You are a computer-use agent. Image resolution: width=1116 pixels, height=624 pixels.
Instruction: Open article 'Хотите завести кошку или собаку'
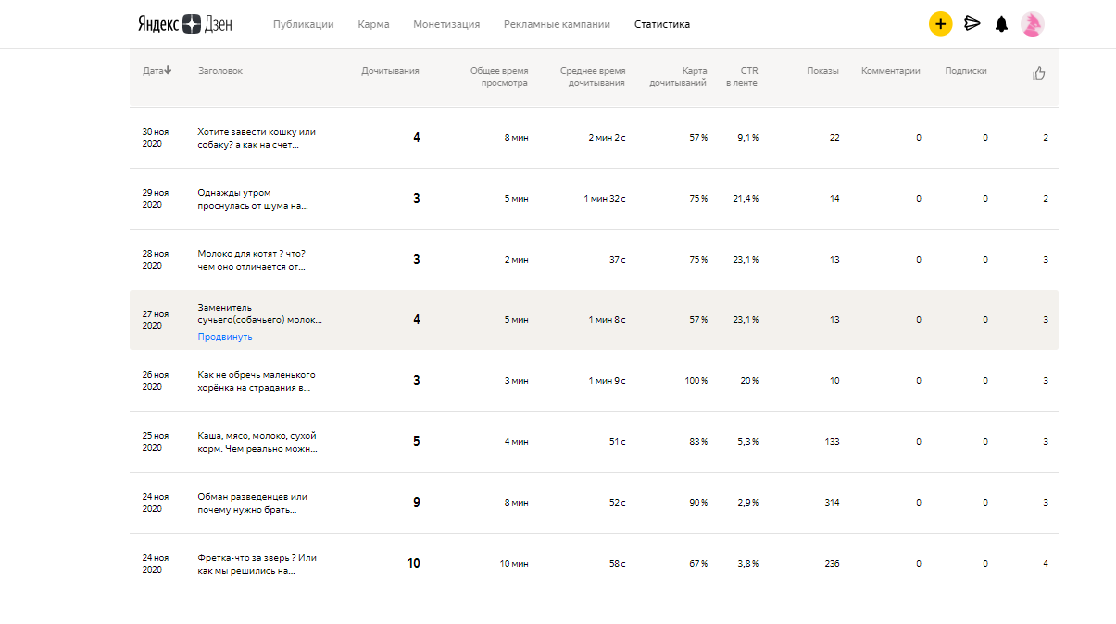pyautogui.click(x=256, y=138)
